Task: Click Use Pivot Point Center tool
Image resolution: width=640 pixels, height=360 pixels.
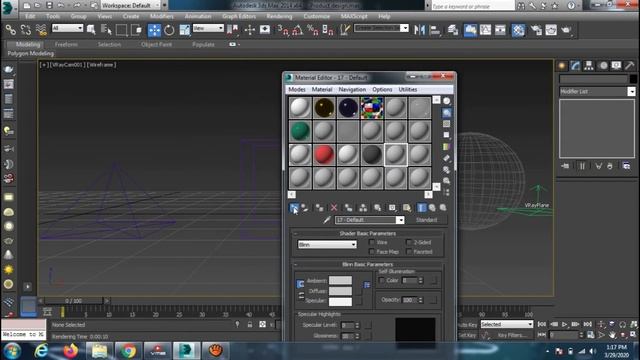Action: click(233, 30)
